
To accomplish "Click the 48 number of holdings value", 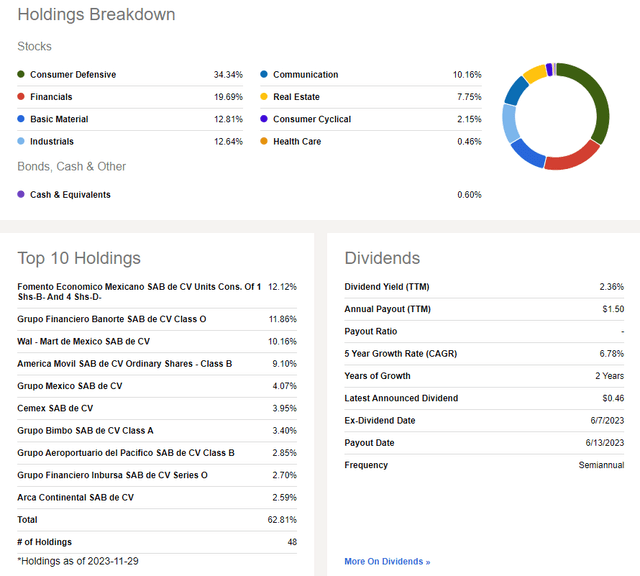I will 292,542.
